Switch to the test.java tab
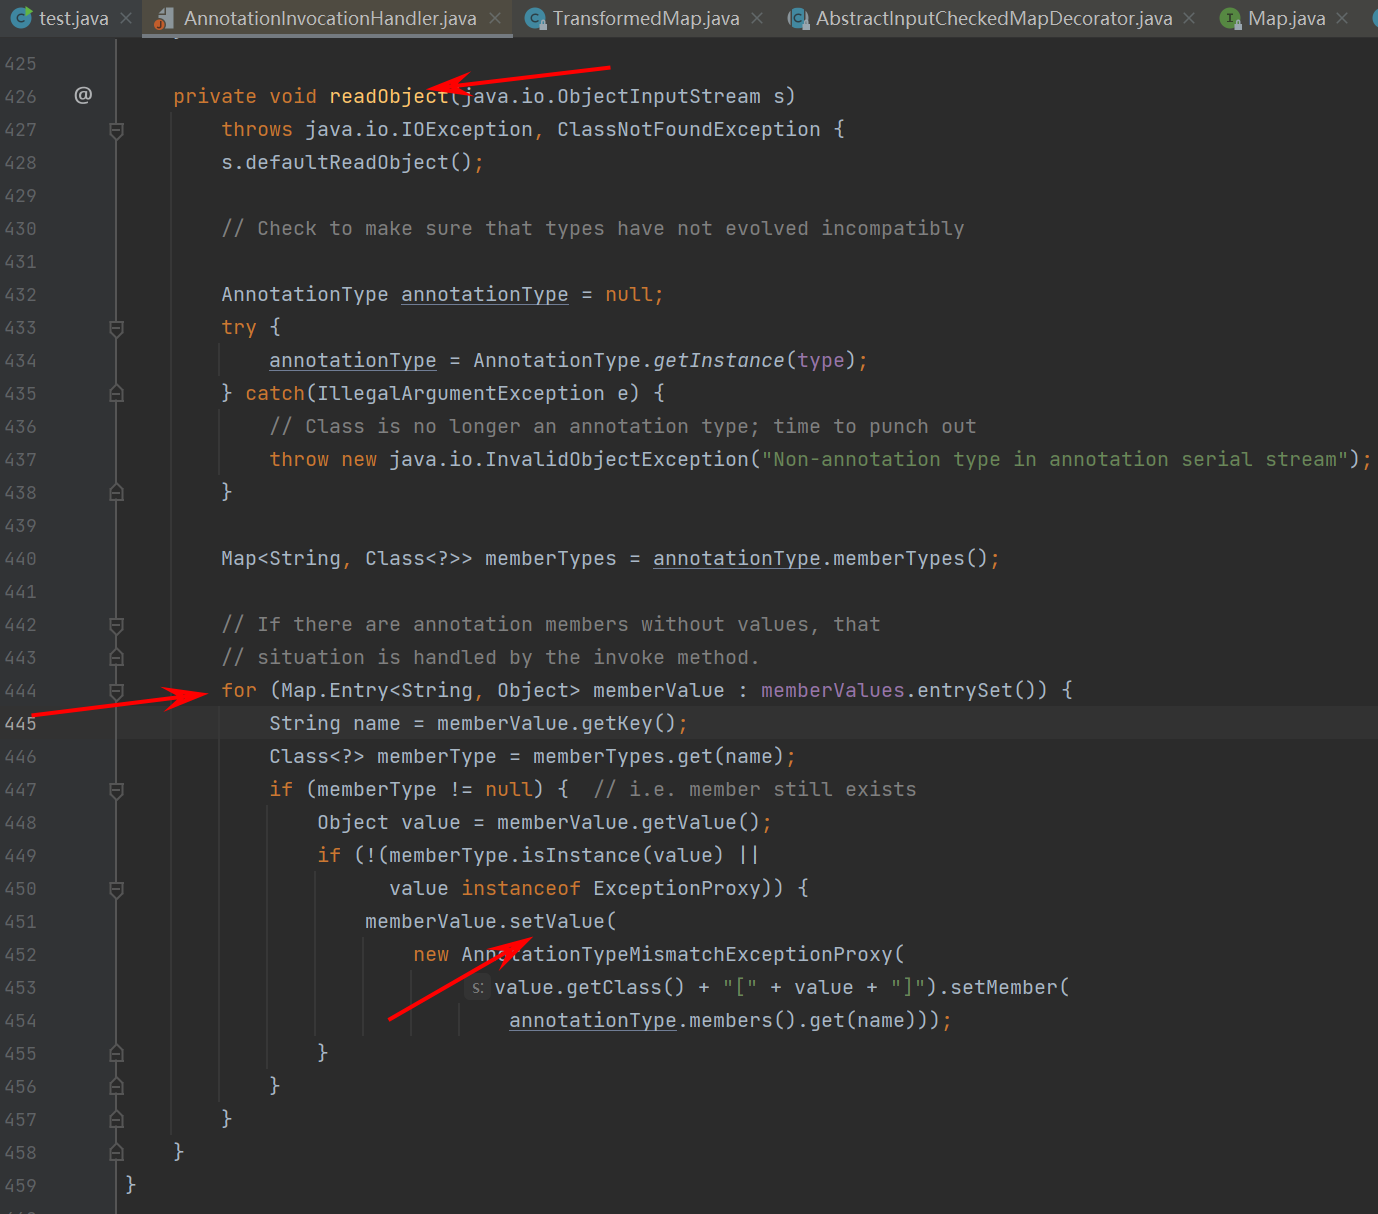This screenshot has height=1214, width=1378. point(73,18)
